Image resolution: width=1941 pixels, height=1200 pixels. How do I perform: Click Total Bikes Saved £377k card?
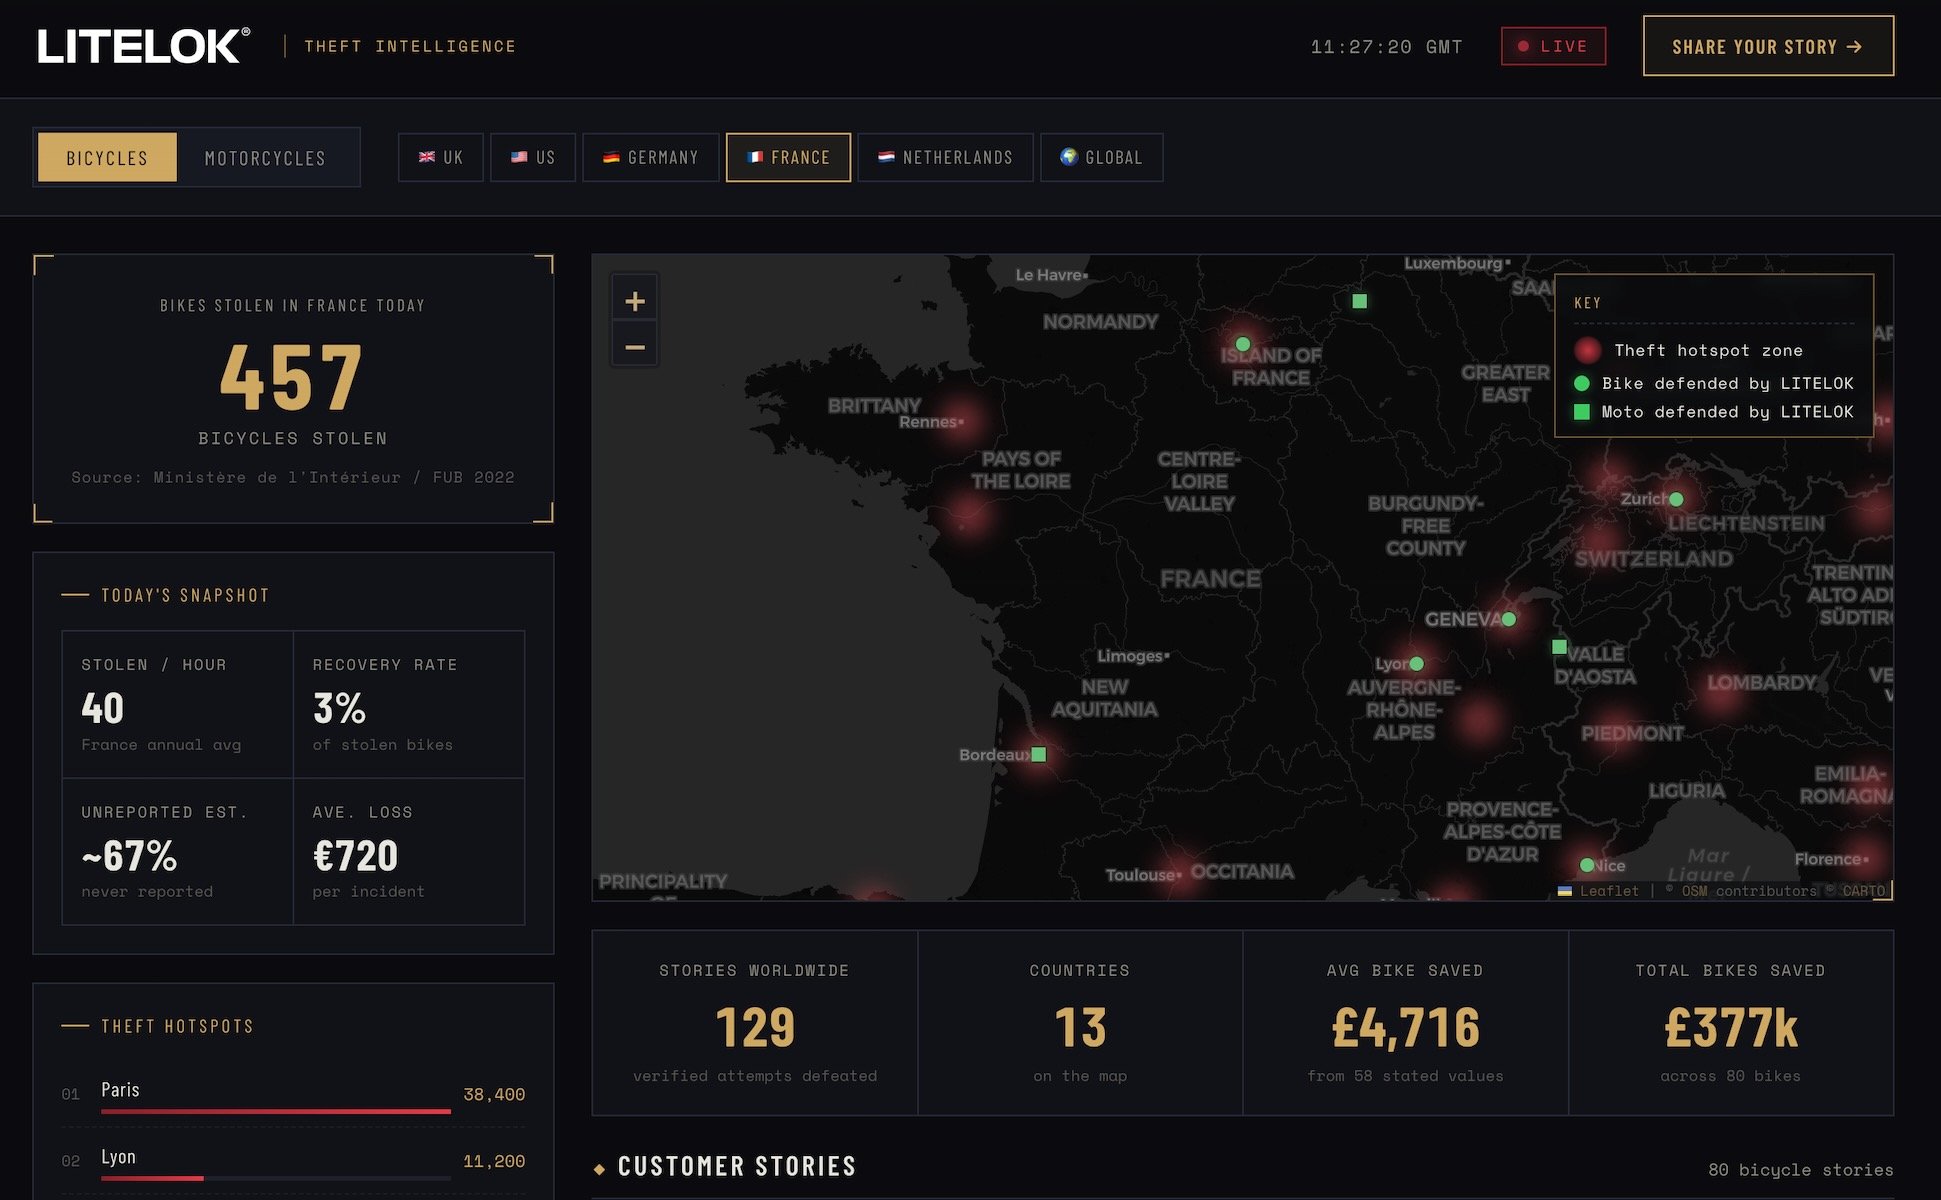(1731, 1023)
